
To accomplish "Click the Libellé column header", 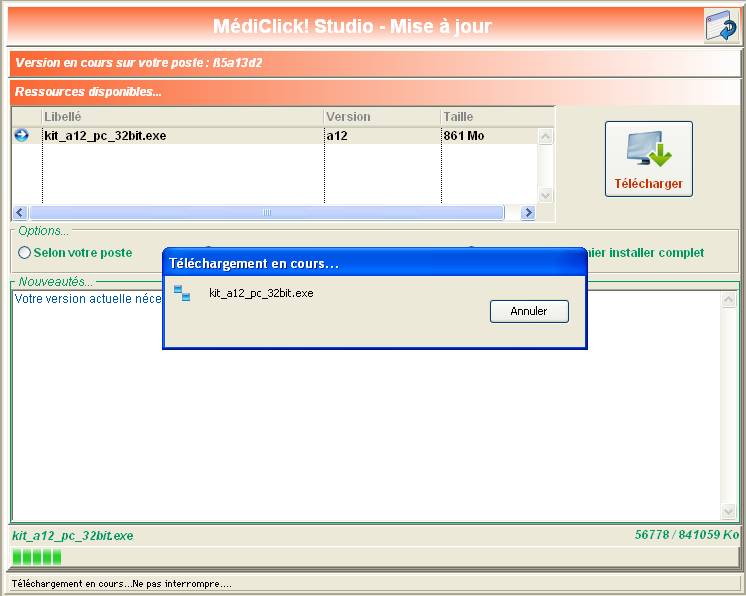I will click(183, 117).
